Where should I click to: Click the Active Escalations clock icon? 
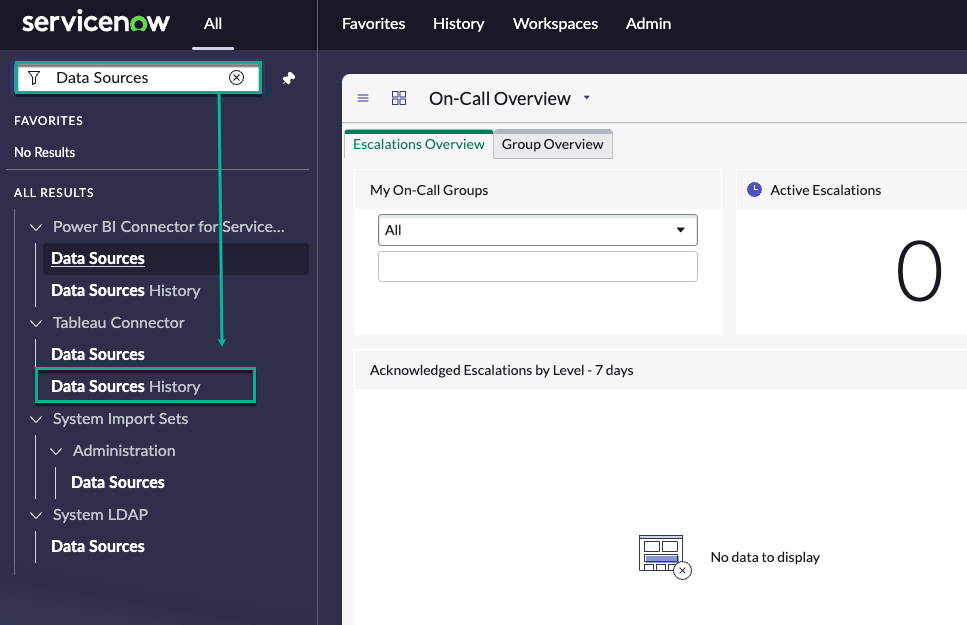point(755,190)
